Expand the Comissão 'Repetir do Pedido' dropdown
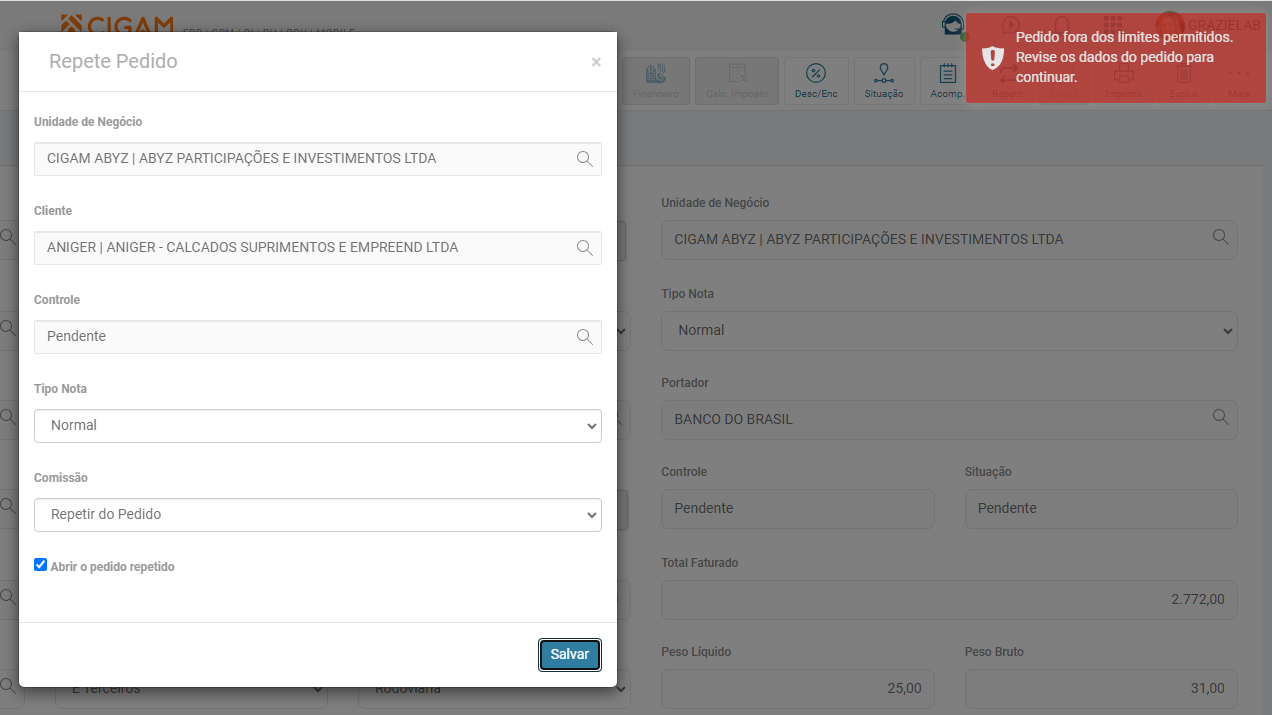Screen dimensions: 1272x715 318,514
